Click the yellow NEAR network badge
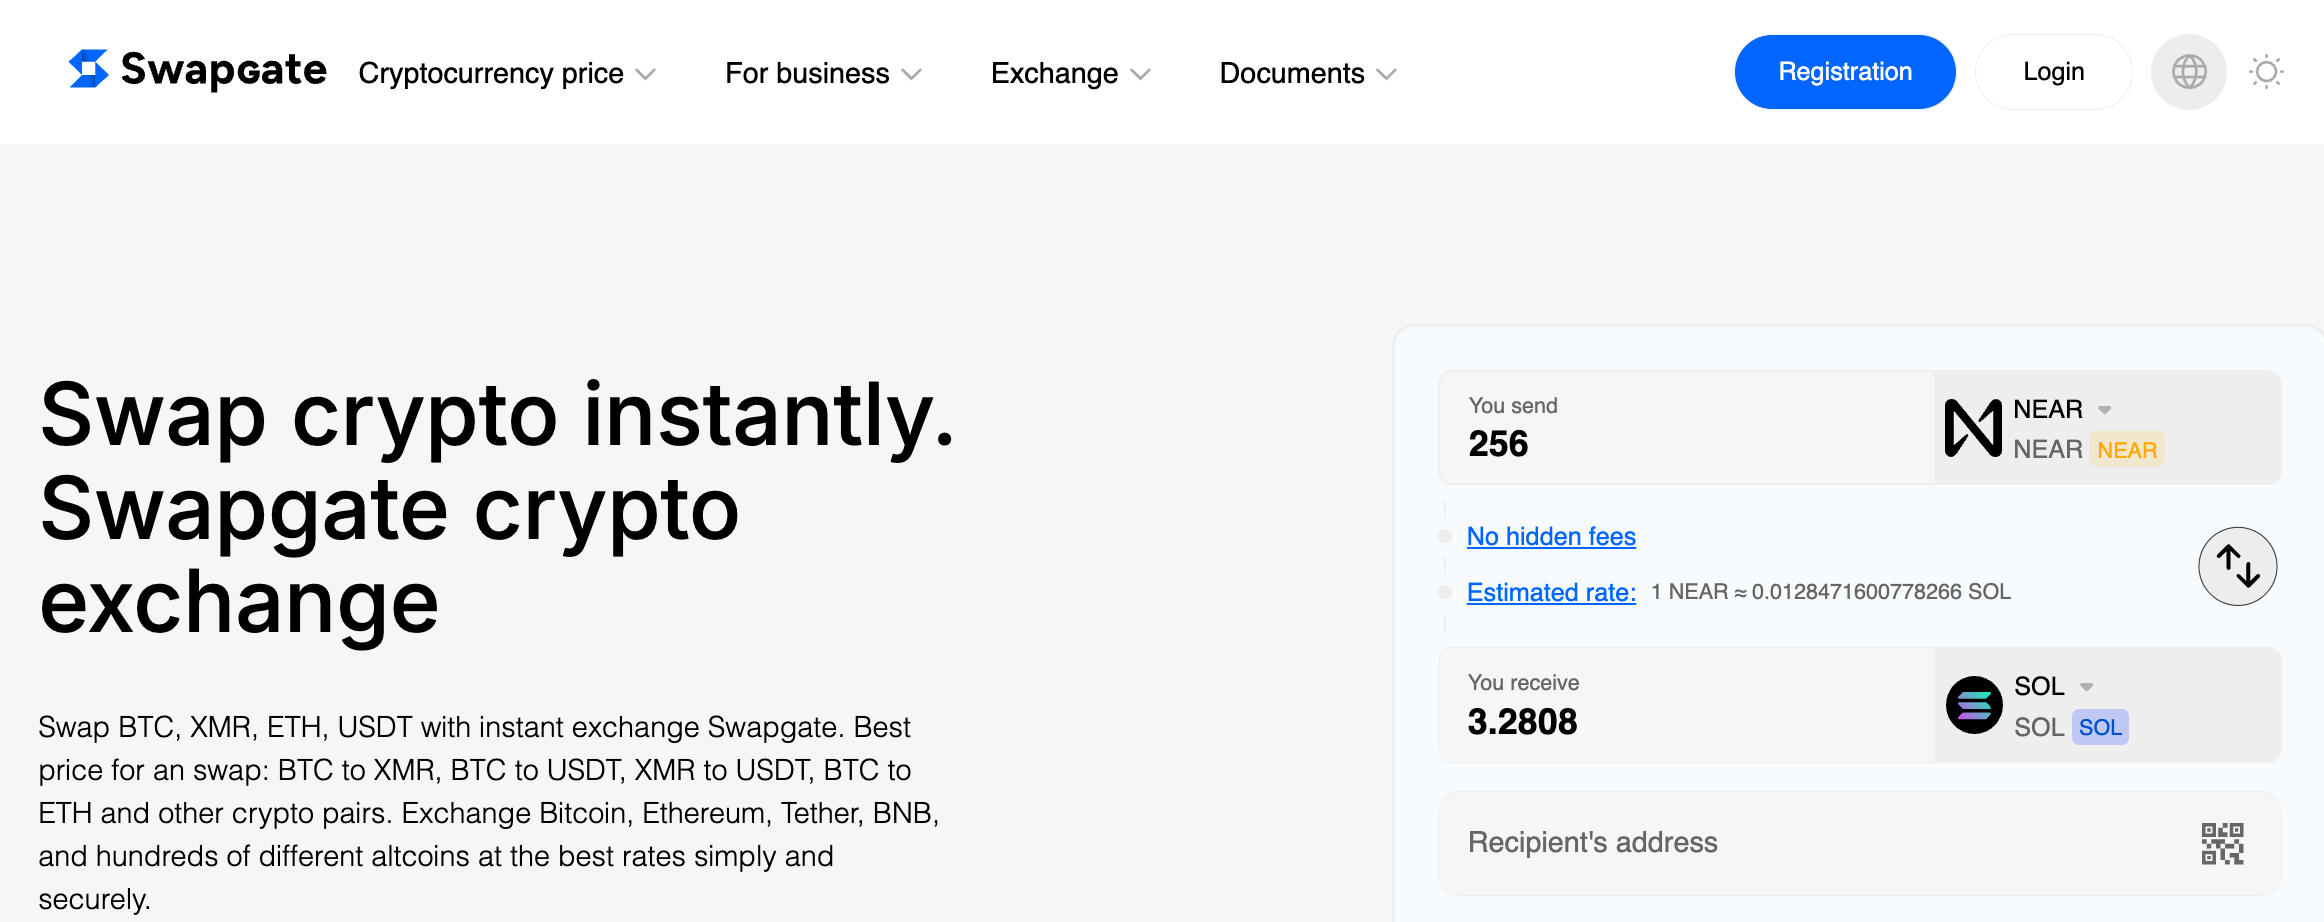 click(2126, 450)
